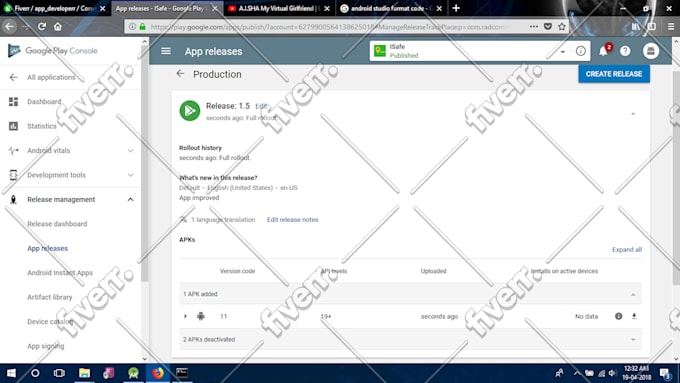Click the Pocket save icon in the address bar

[x=548, y=27]
